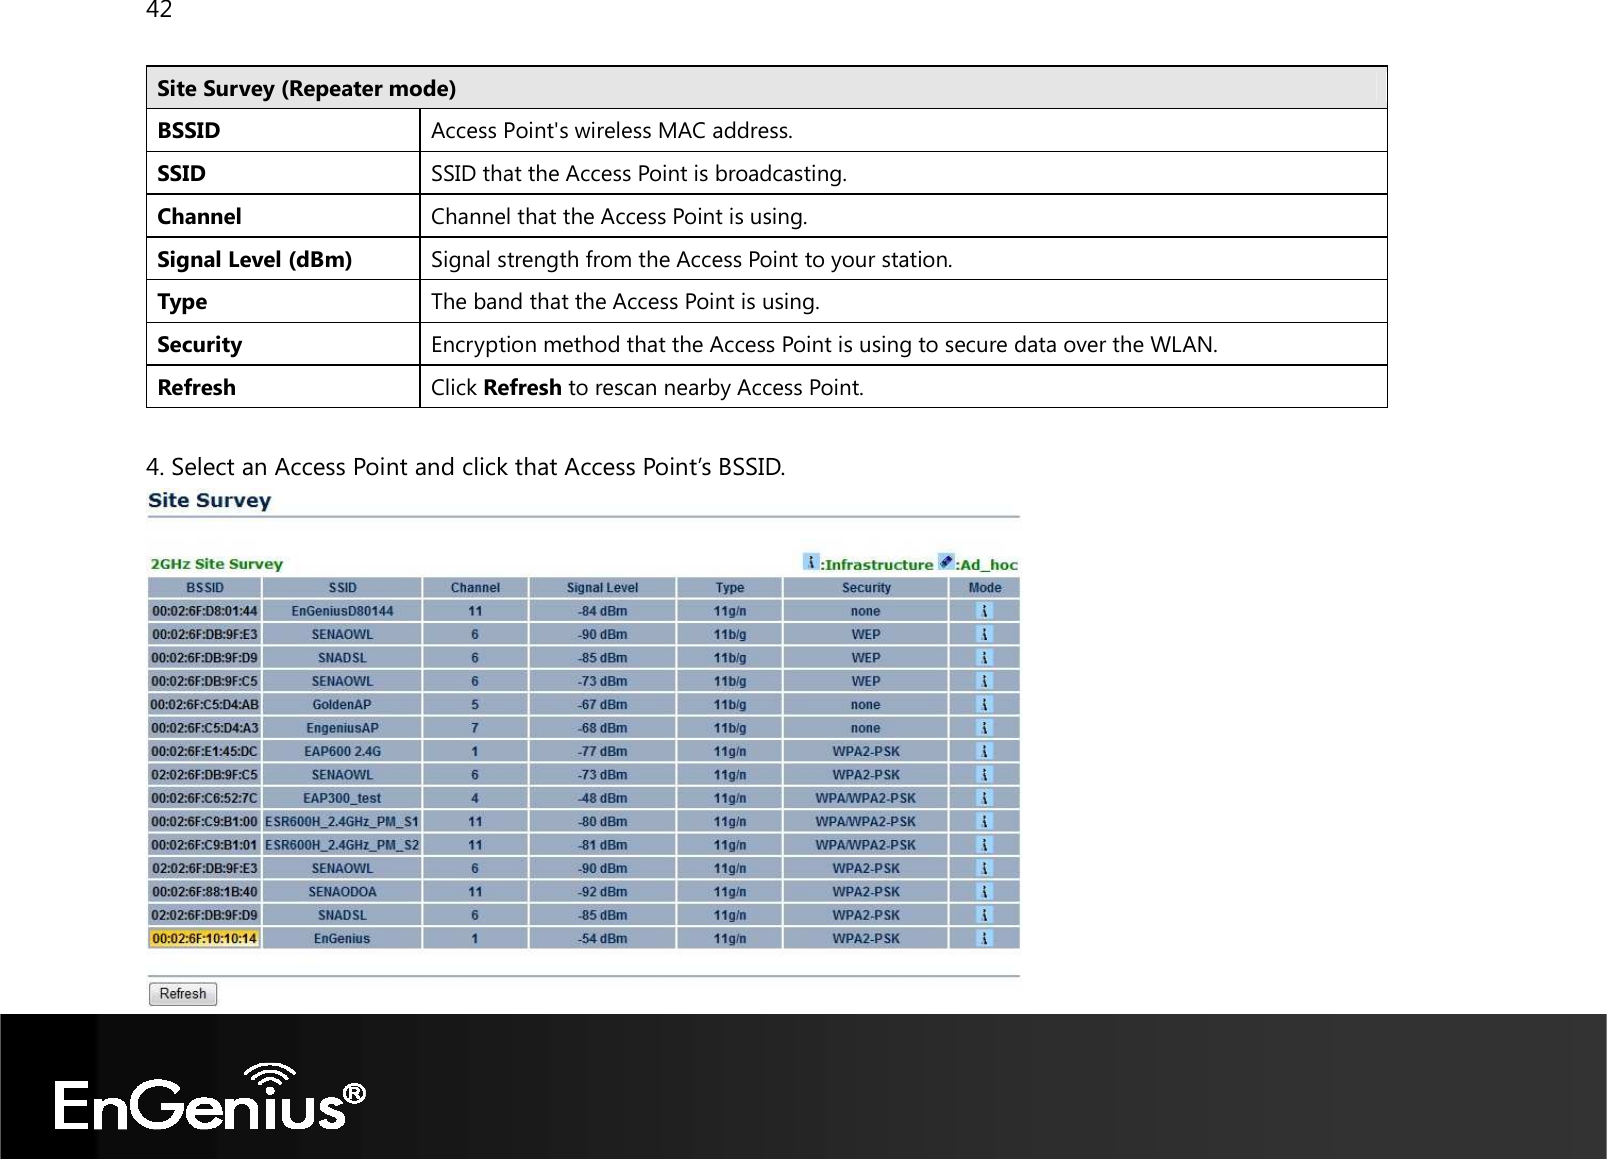Screen dimensions: 1607x1159
Task: Click channel 4 cell in EAP300_test row
Action: (x=475, y=798)
